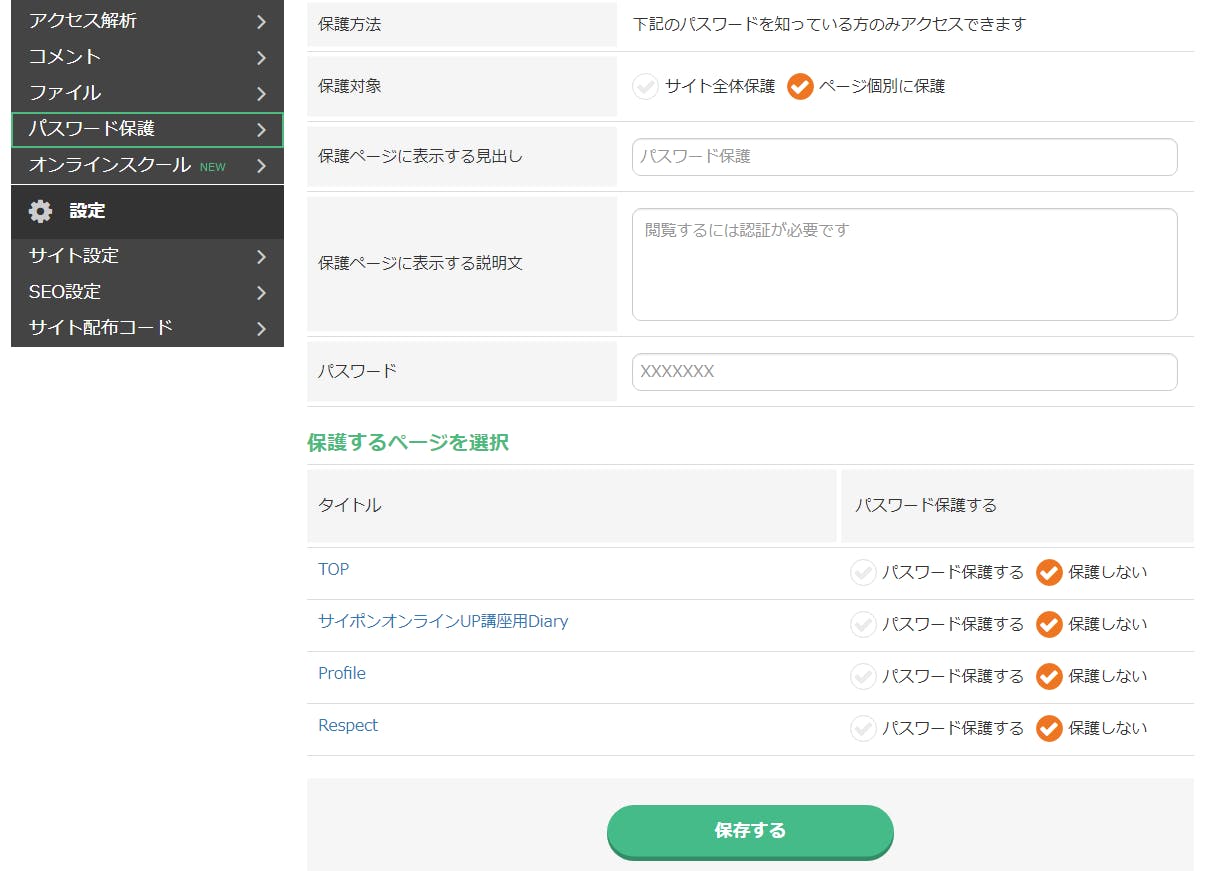Viewport: 1207px width, 871px height.
Task: Click the 保存する button
Action: click(x=750, y=831)
